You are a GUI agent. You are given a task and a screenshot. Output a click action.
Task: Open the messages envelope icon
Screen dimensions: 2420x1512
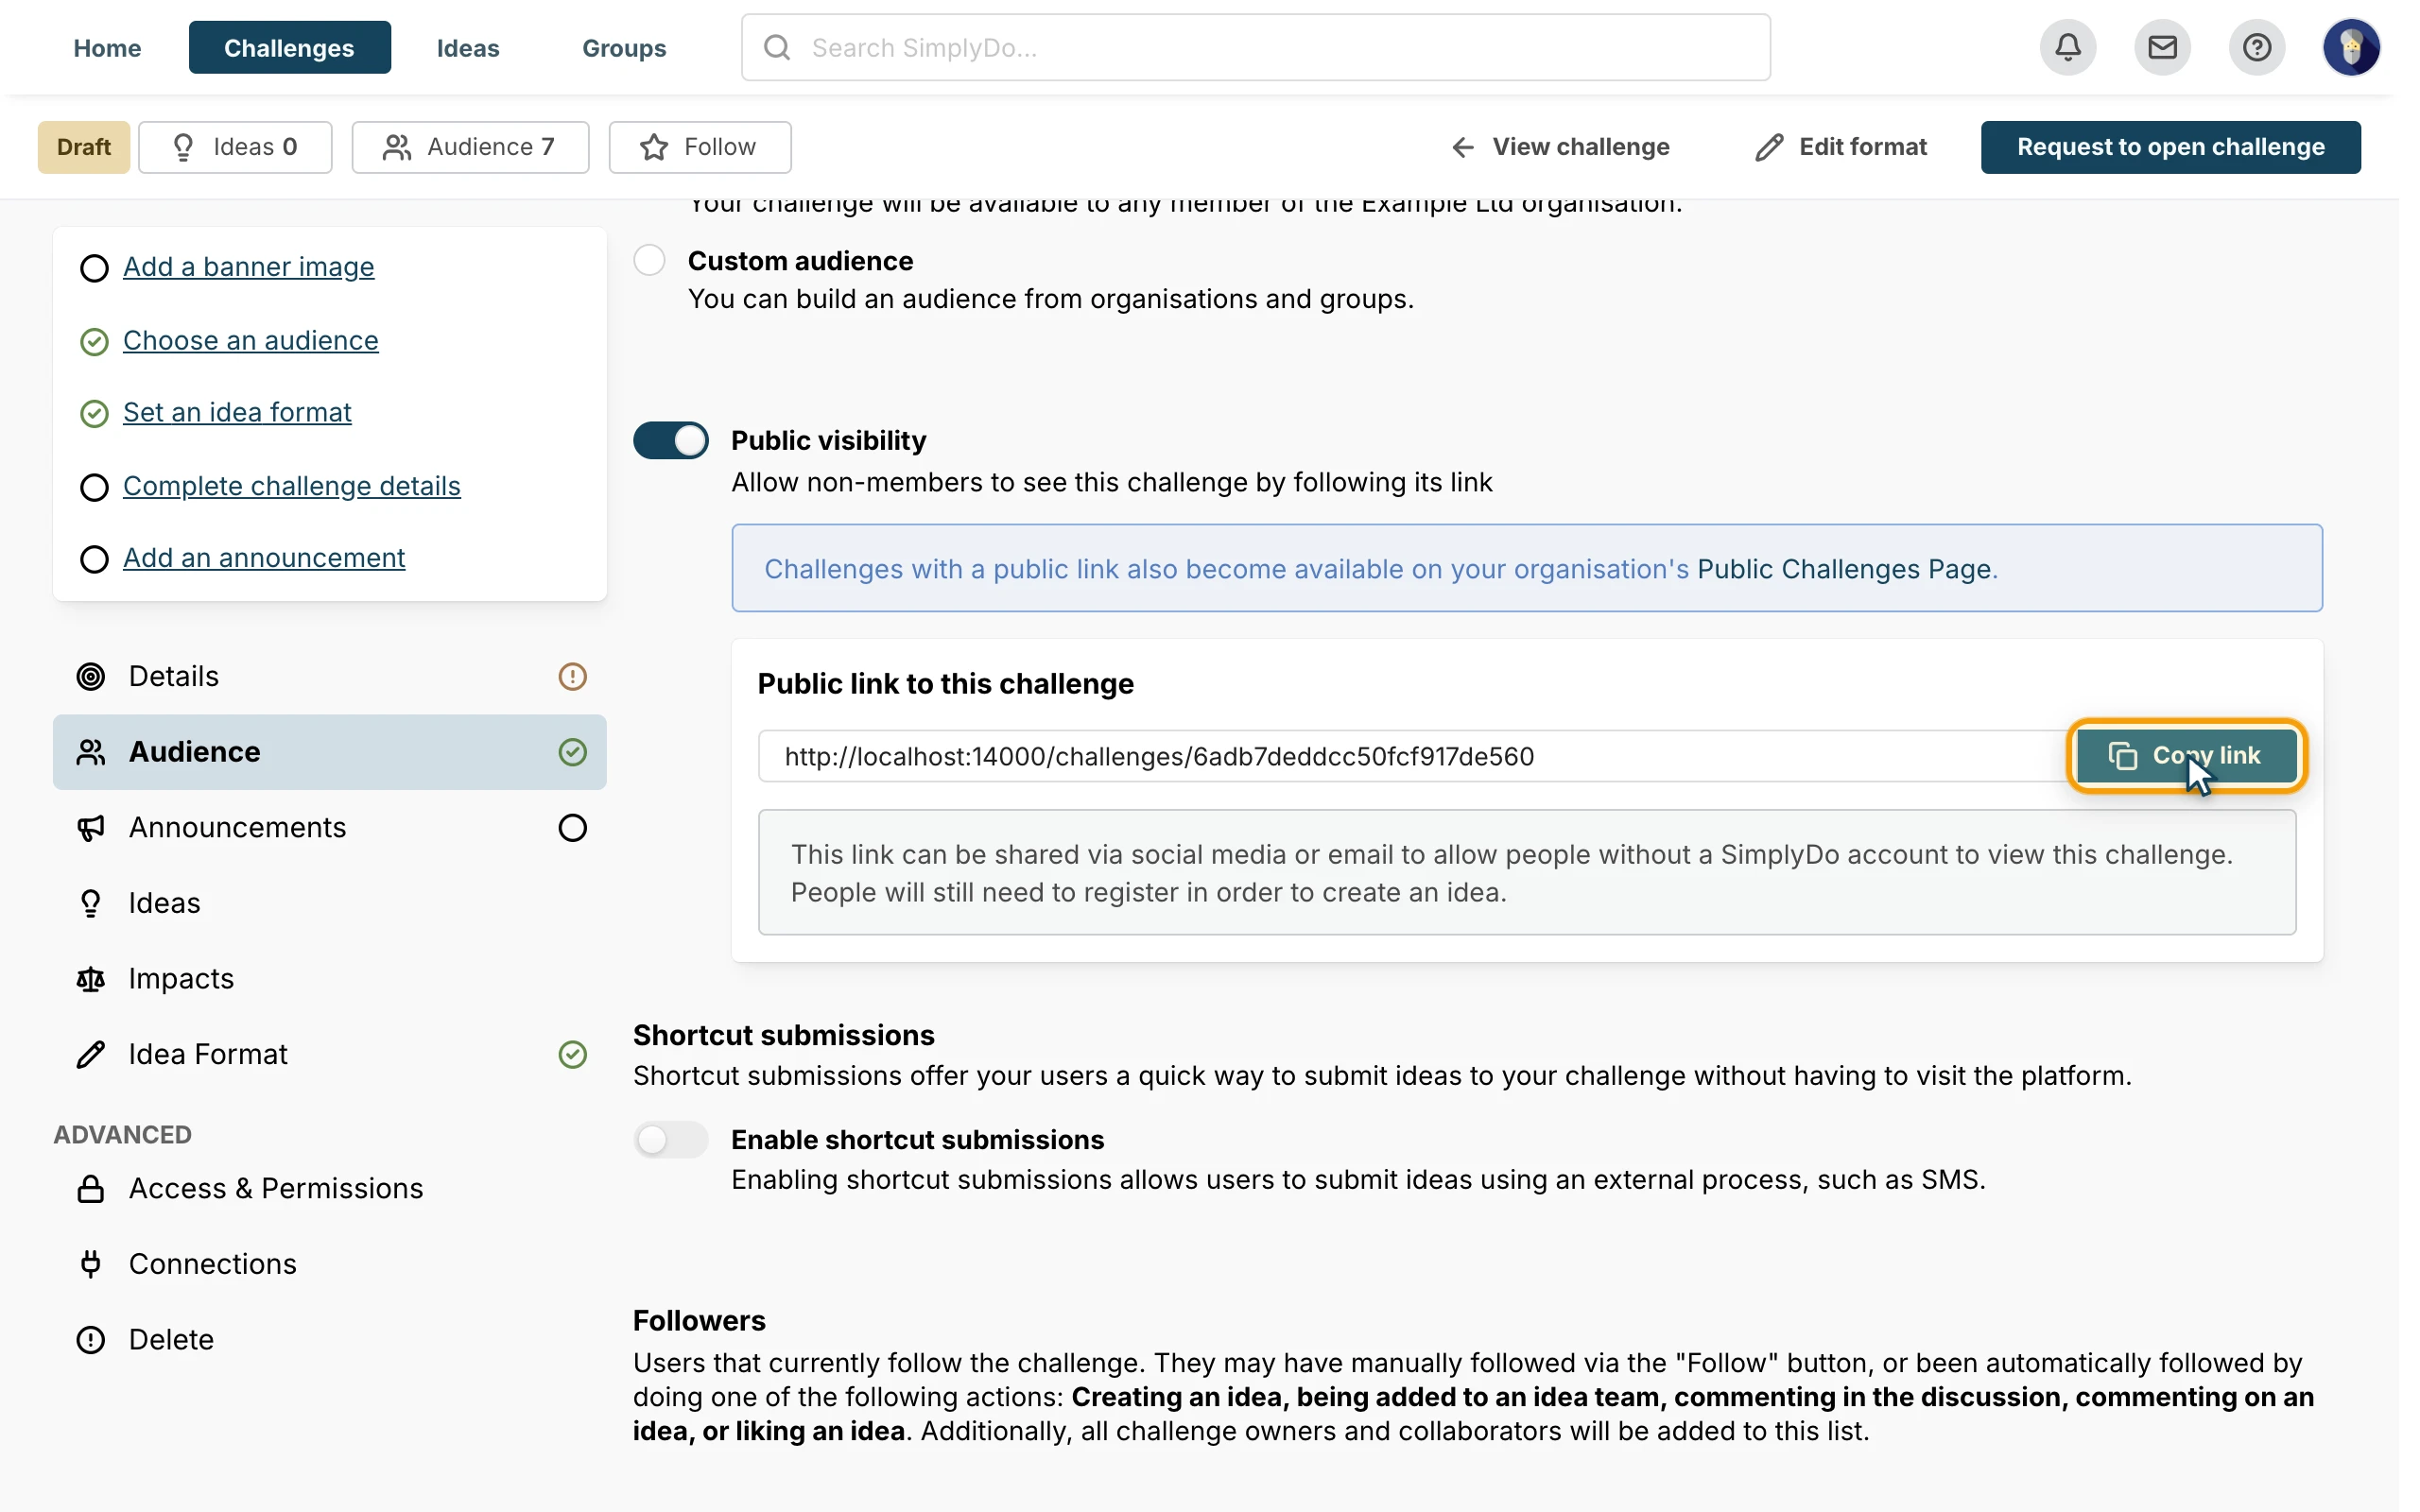point(2162,47)
